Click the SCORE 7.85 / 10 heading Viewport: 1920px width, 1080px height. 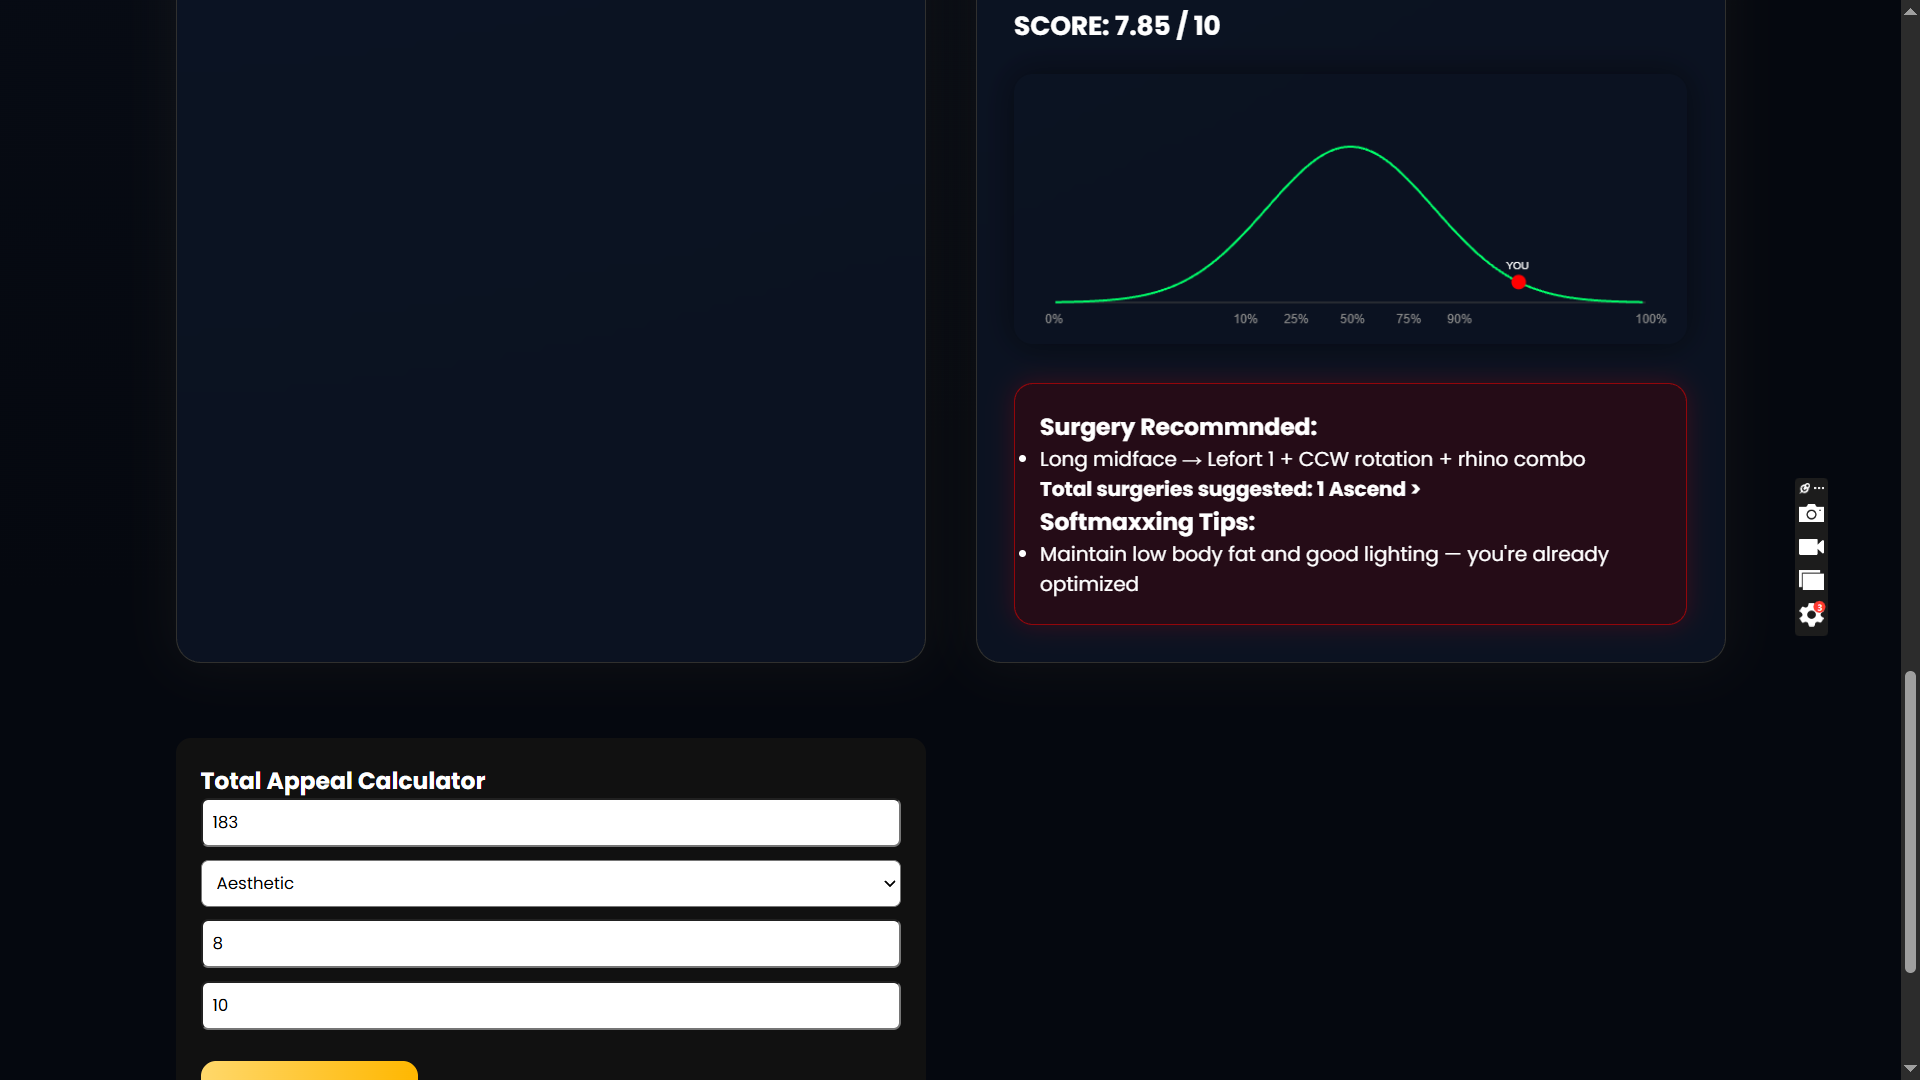1116,26
